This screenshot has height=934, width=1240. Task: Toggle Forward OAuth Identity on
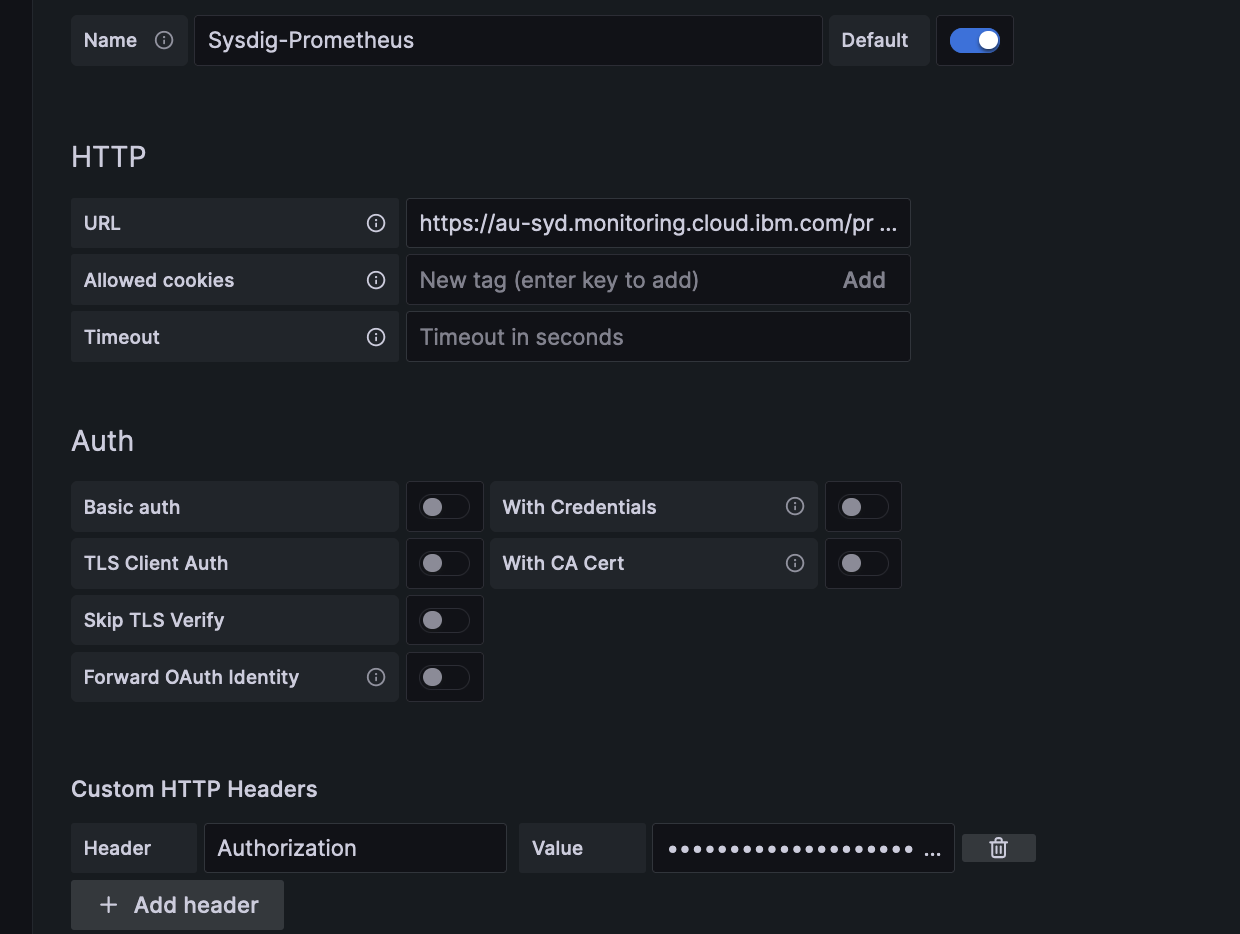coord(444,678)
